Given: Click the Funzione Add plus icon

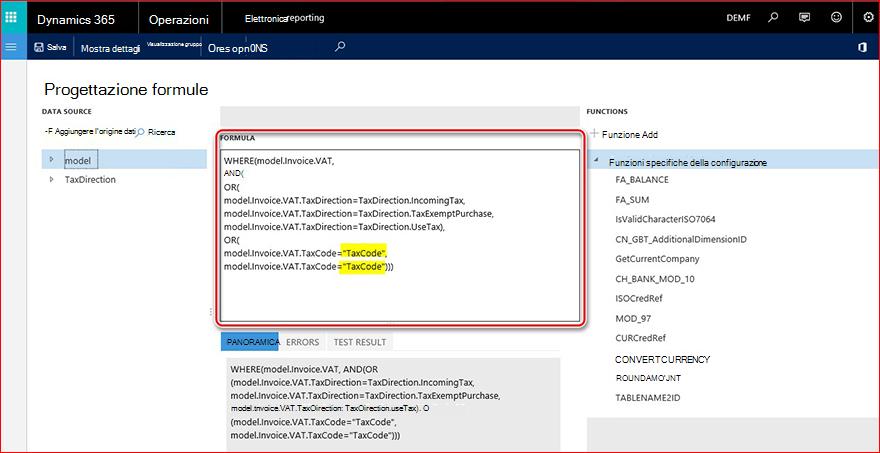Looking at the screenshot, I should [x=594, y=134].
